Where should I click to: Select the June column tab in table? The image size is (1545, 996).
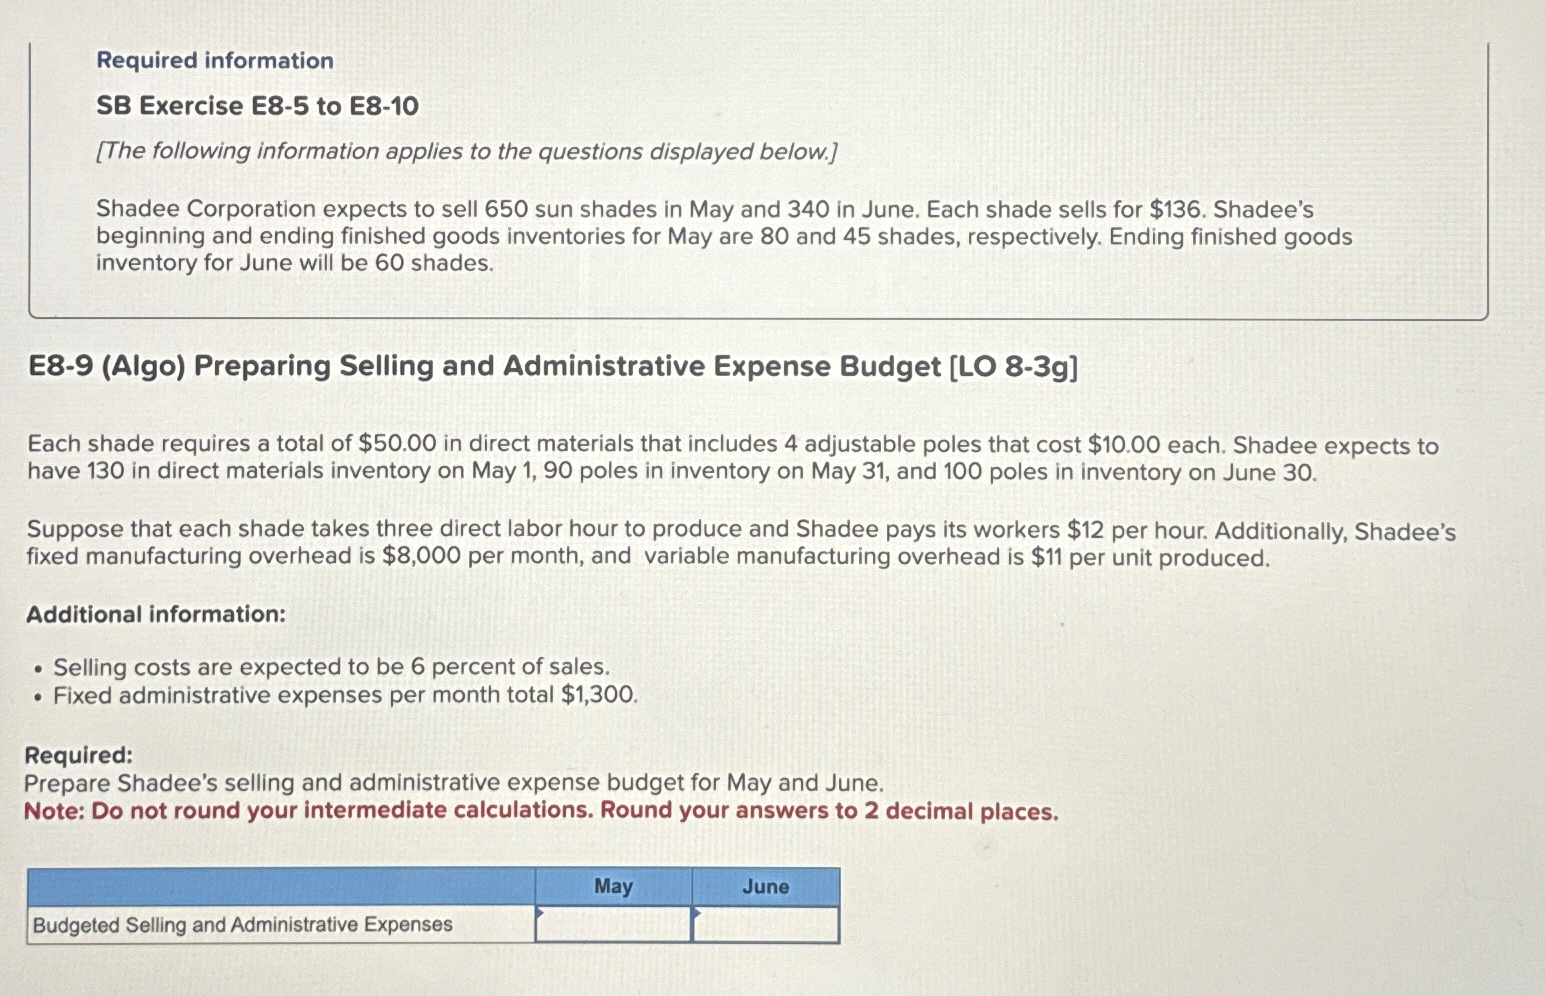pos(765,887)
